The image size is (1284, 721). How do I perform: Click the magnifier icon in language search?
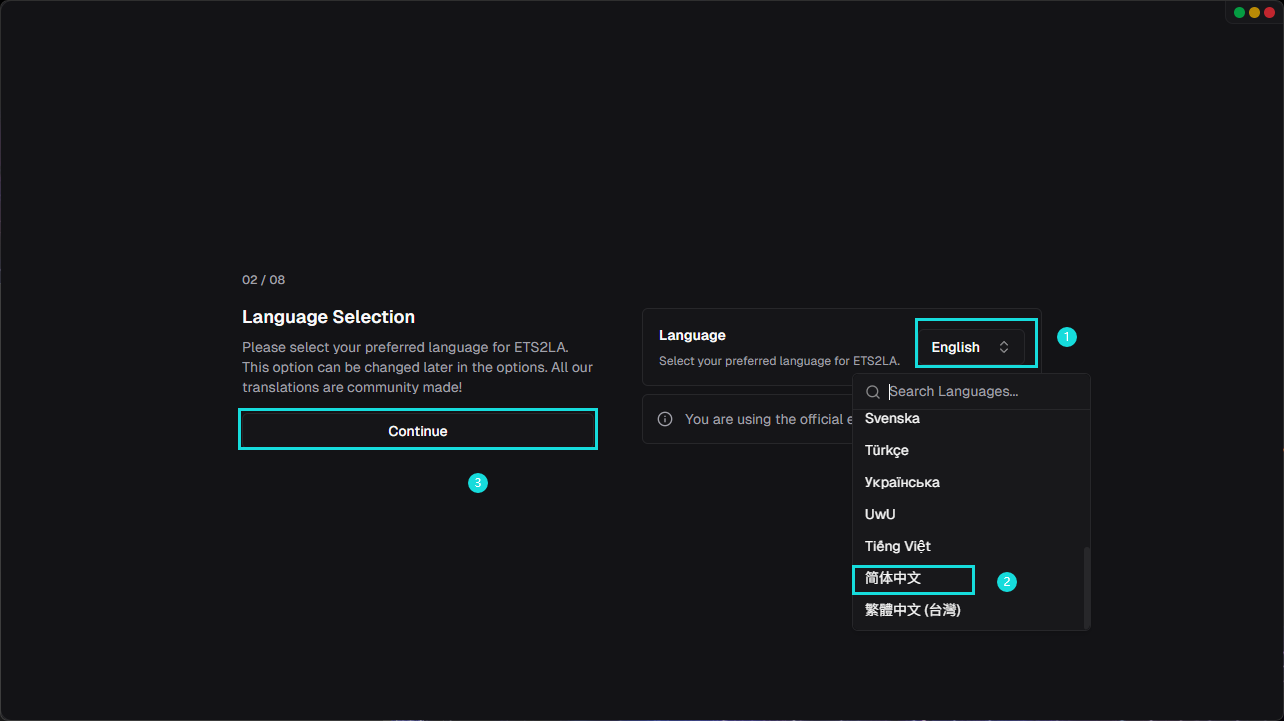coord(873,392)
